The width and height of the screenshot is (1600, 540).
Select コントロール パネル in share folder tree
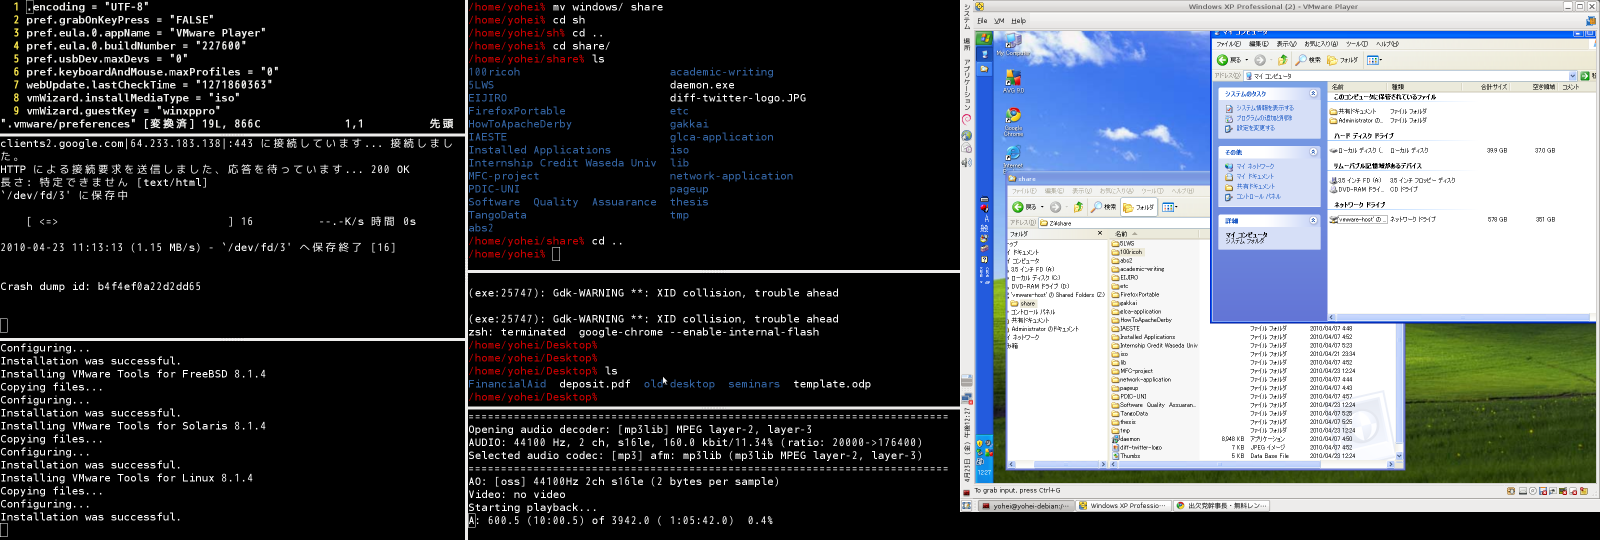1033,311
